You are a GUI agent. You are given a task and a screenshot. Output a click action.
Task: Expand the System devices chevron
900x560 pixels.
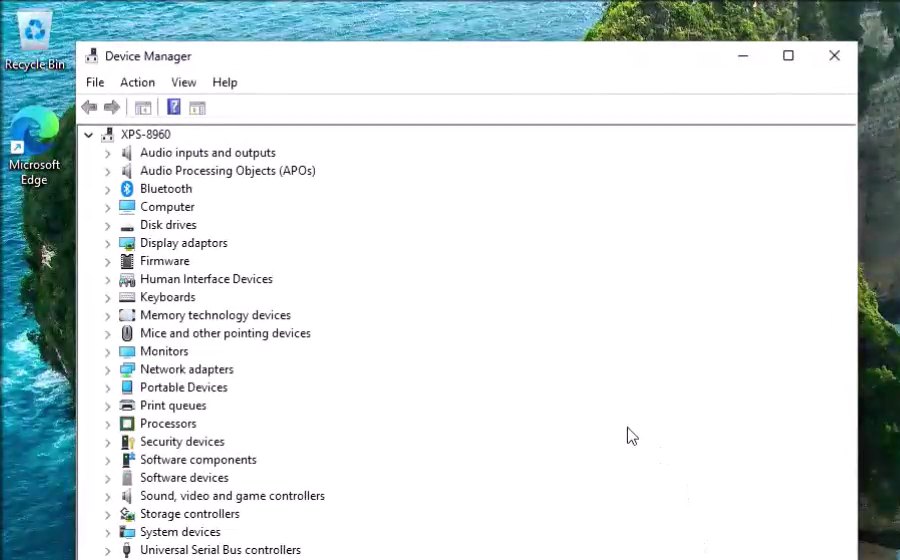point(107,532)
